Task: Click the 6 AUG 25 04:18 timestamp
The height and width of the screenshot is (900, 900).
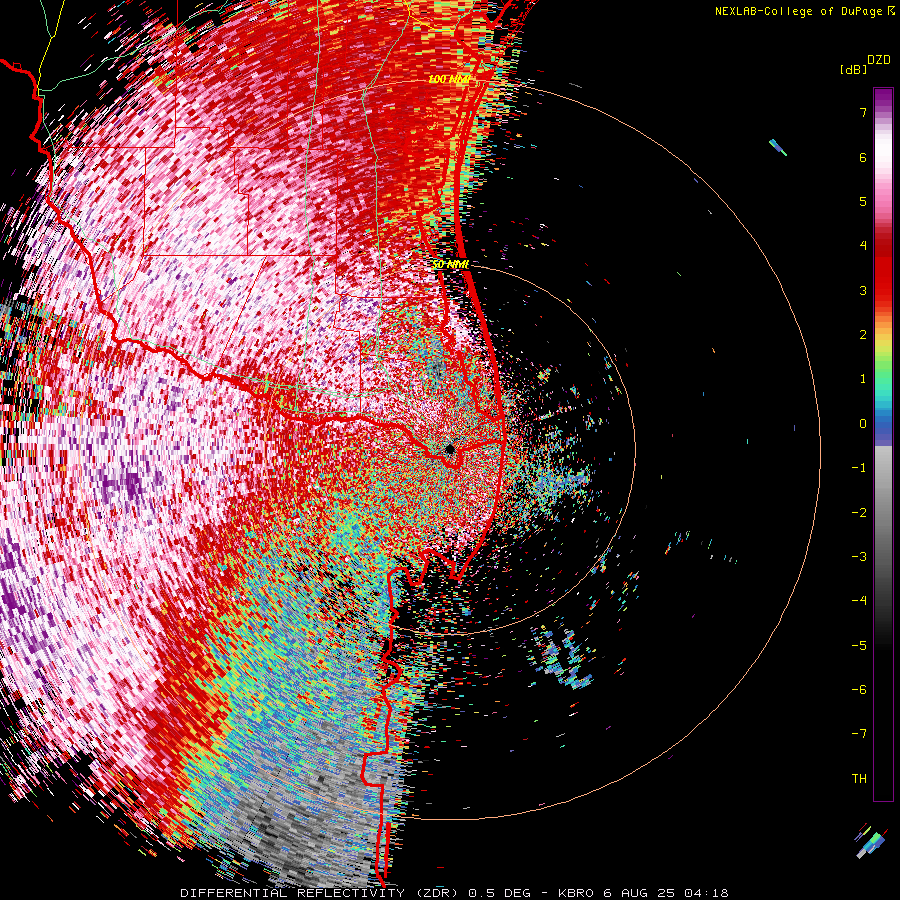Action: [666, 893]
